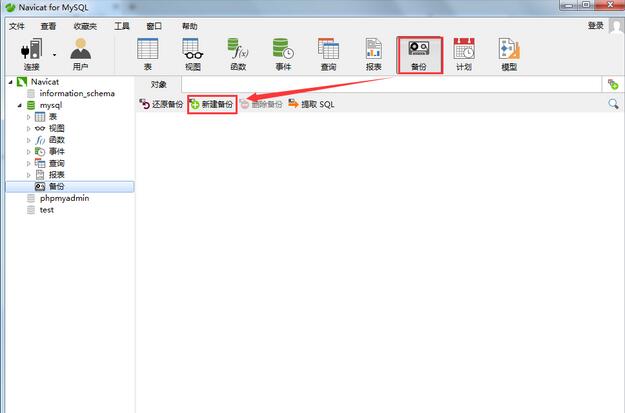Viewport: 625px width, 413px height.
Task: Open the 窗口 menu
Action: pyautogui.click(x=154, y=26)
